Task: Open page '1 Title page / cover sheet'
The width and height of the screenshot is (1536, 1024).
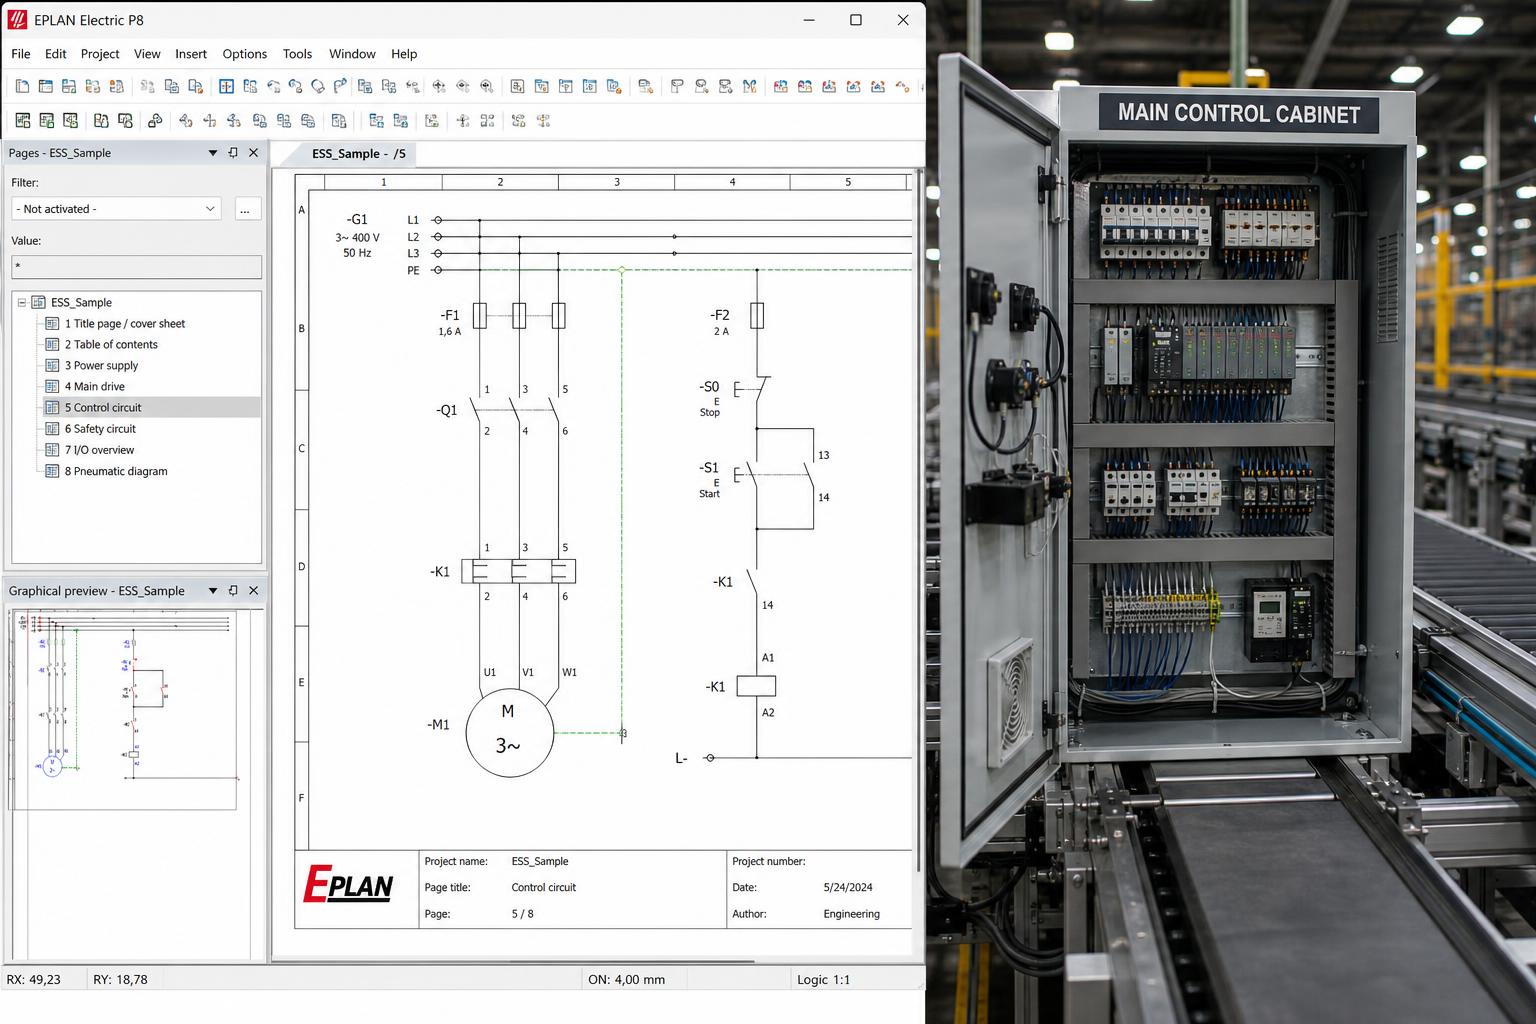Action: coord(125,323)
